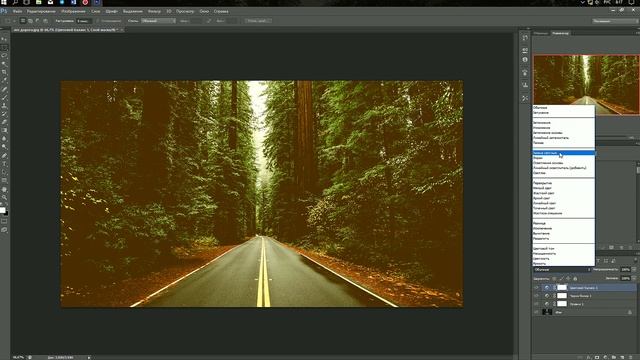
Task: Select the History Brush tool
Action: [x=4, y=114]
